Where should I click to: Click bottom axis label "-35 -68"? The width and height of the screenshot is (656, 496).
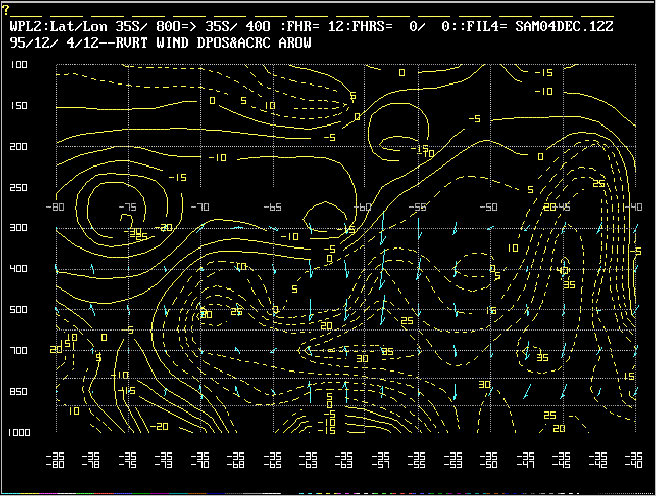pyautogui.click(x=236, y=460)
